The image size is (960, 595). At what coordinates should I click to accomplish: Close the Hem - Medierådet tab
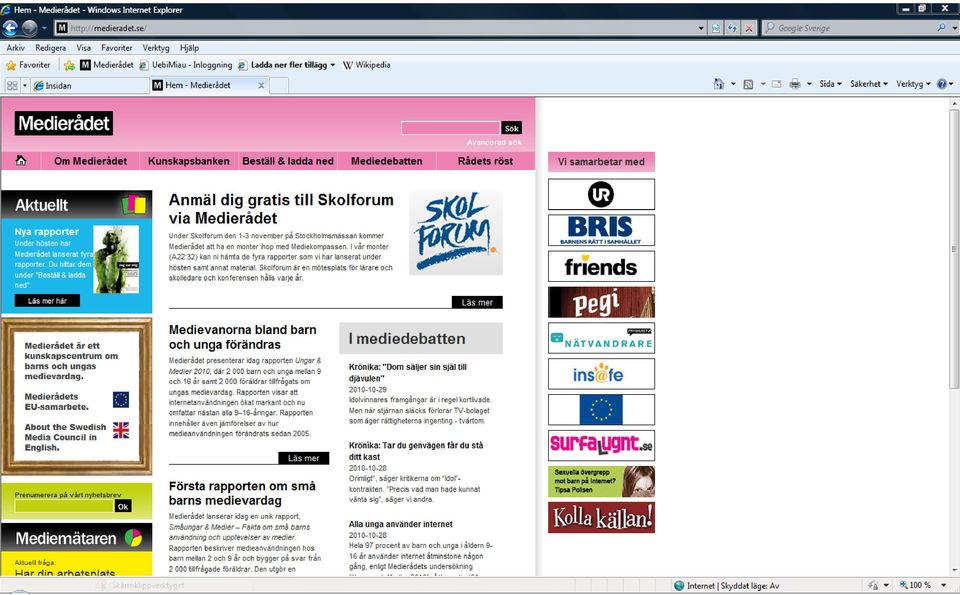coord(261,86)
